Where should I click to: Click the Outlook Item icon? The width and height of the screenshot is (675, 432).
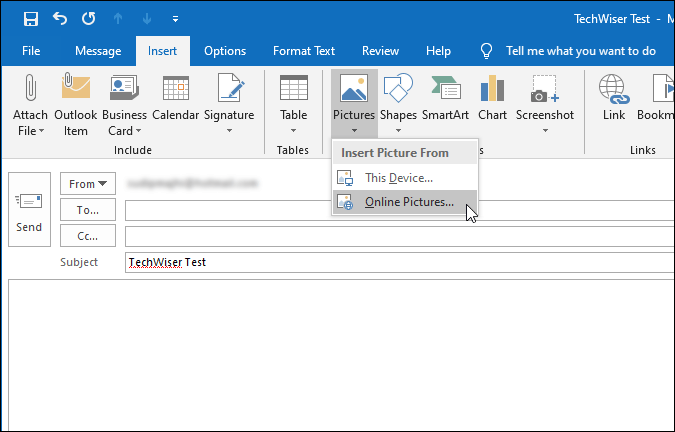(x=77, y=92)
